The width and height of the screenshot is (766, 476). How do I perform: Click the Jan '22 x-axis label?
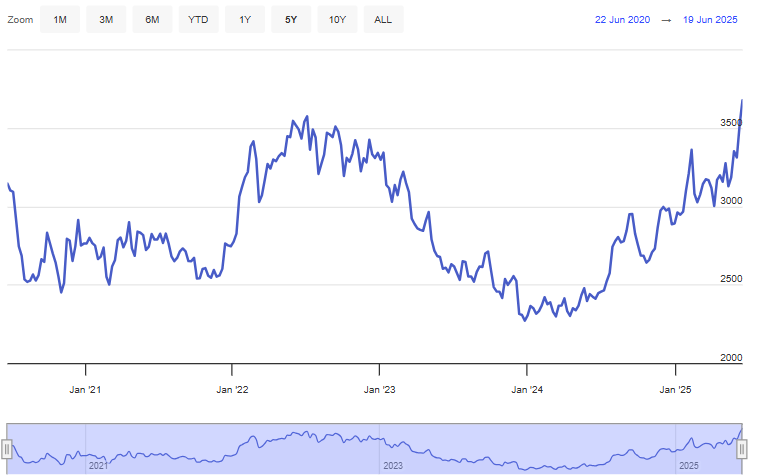231,389
